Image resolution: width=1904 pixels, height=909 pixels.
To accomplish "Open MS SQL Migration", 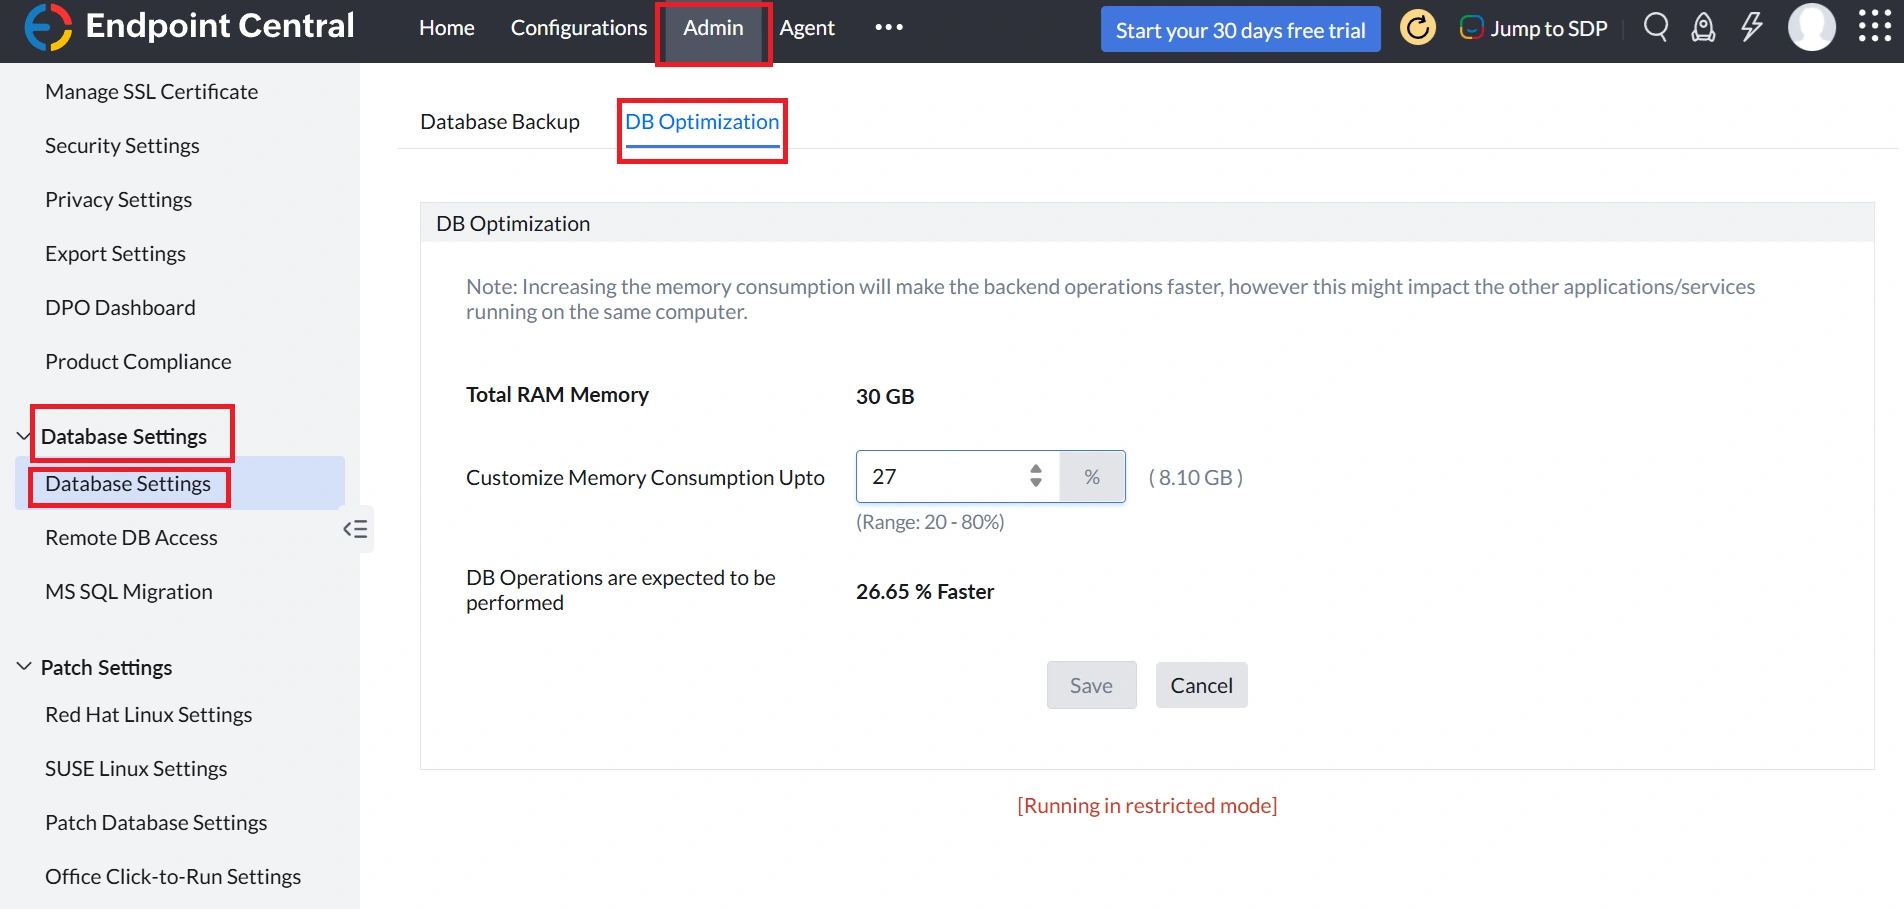I will pyautogui.click(x=129, y=592).
